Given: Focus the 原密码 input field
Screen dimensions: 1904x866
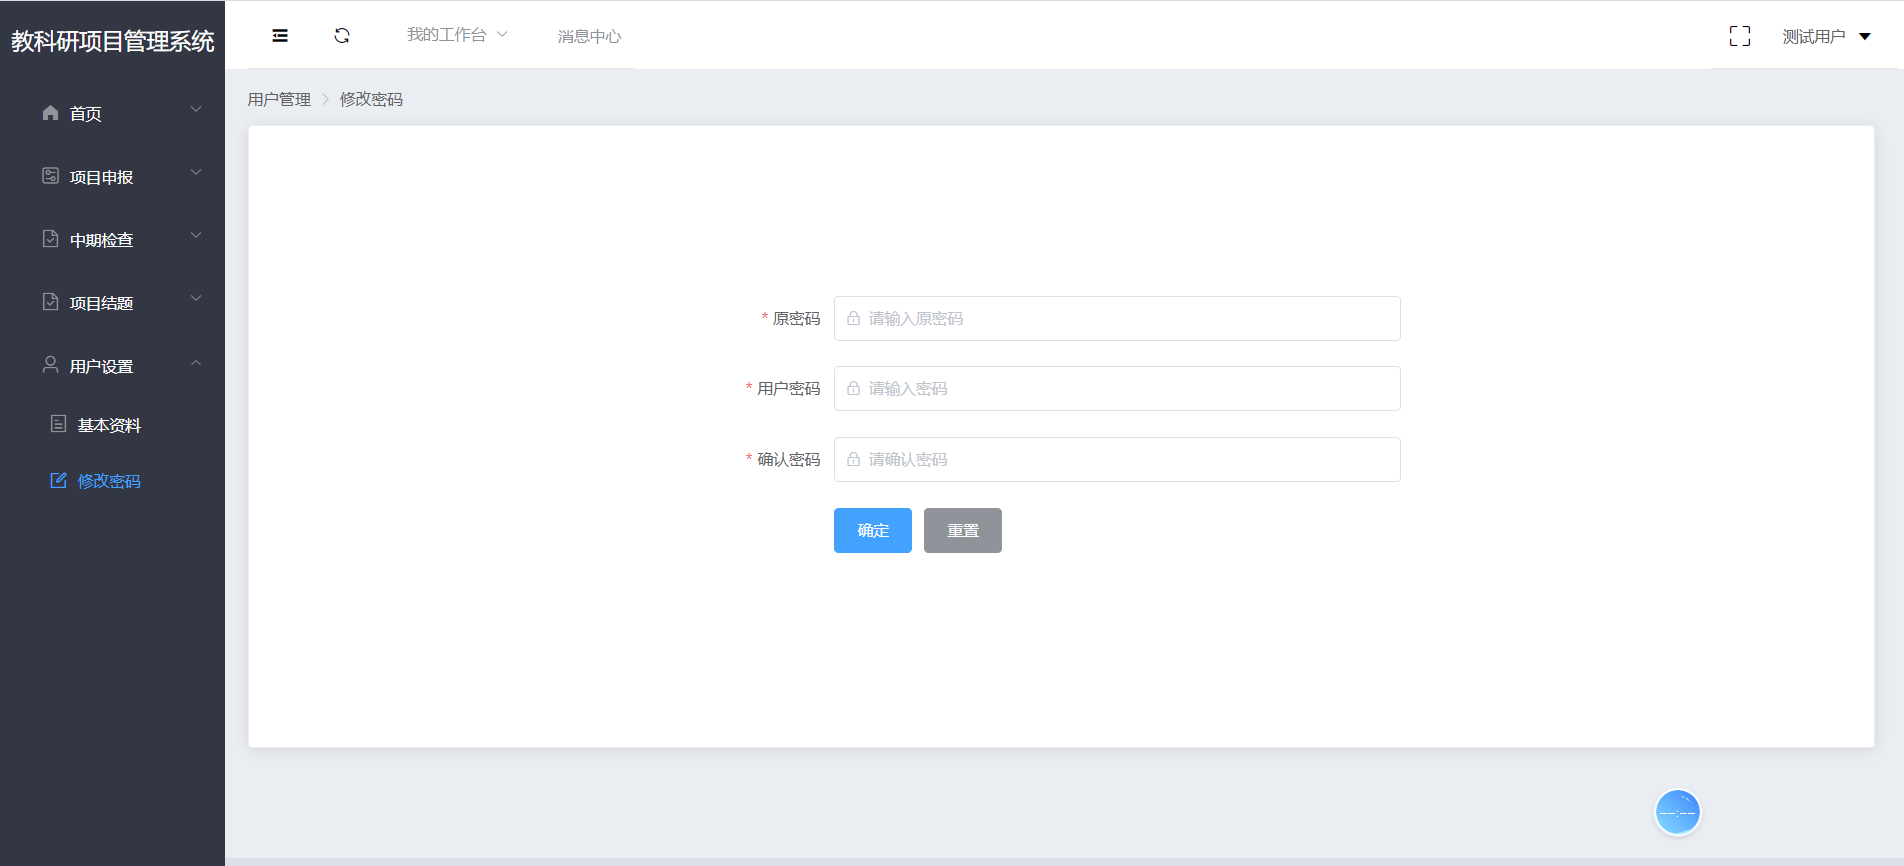Looking at the screenshot, I should (x=1117, y=318).
